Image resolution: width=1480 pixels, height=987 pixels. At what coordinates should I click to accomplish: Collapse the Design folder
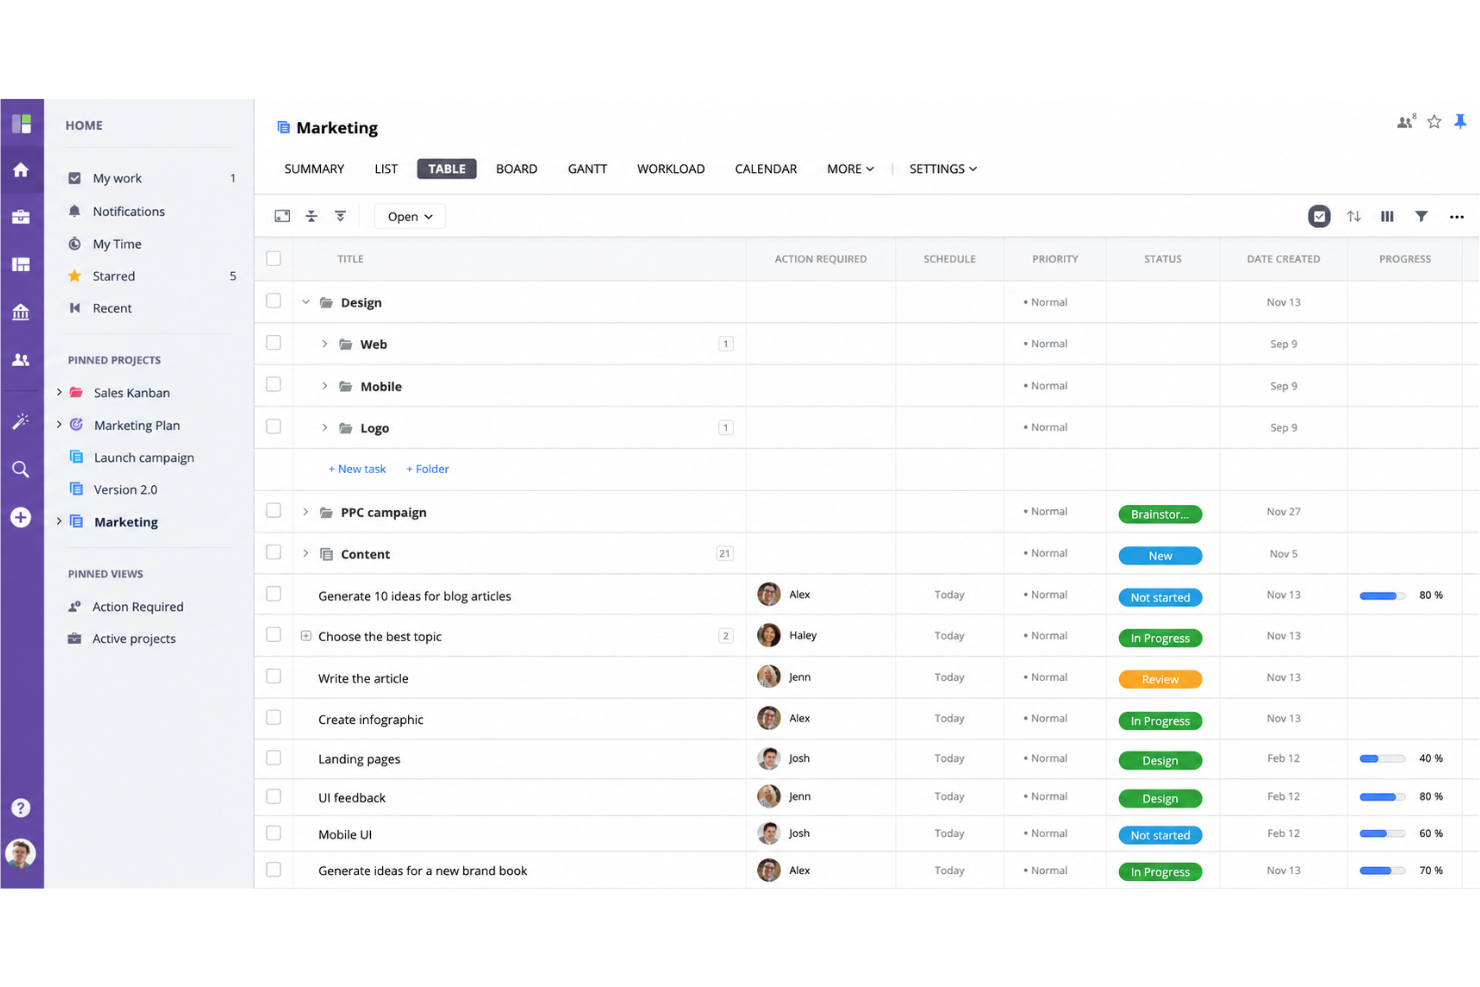306,302
